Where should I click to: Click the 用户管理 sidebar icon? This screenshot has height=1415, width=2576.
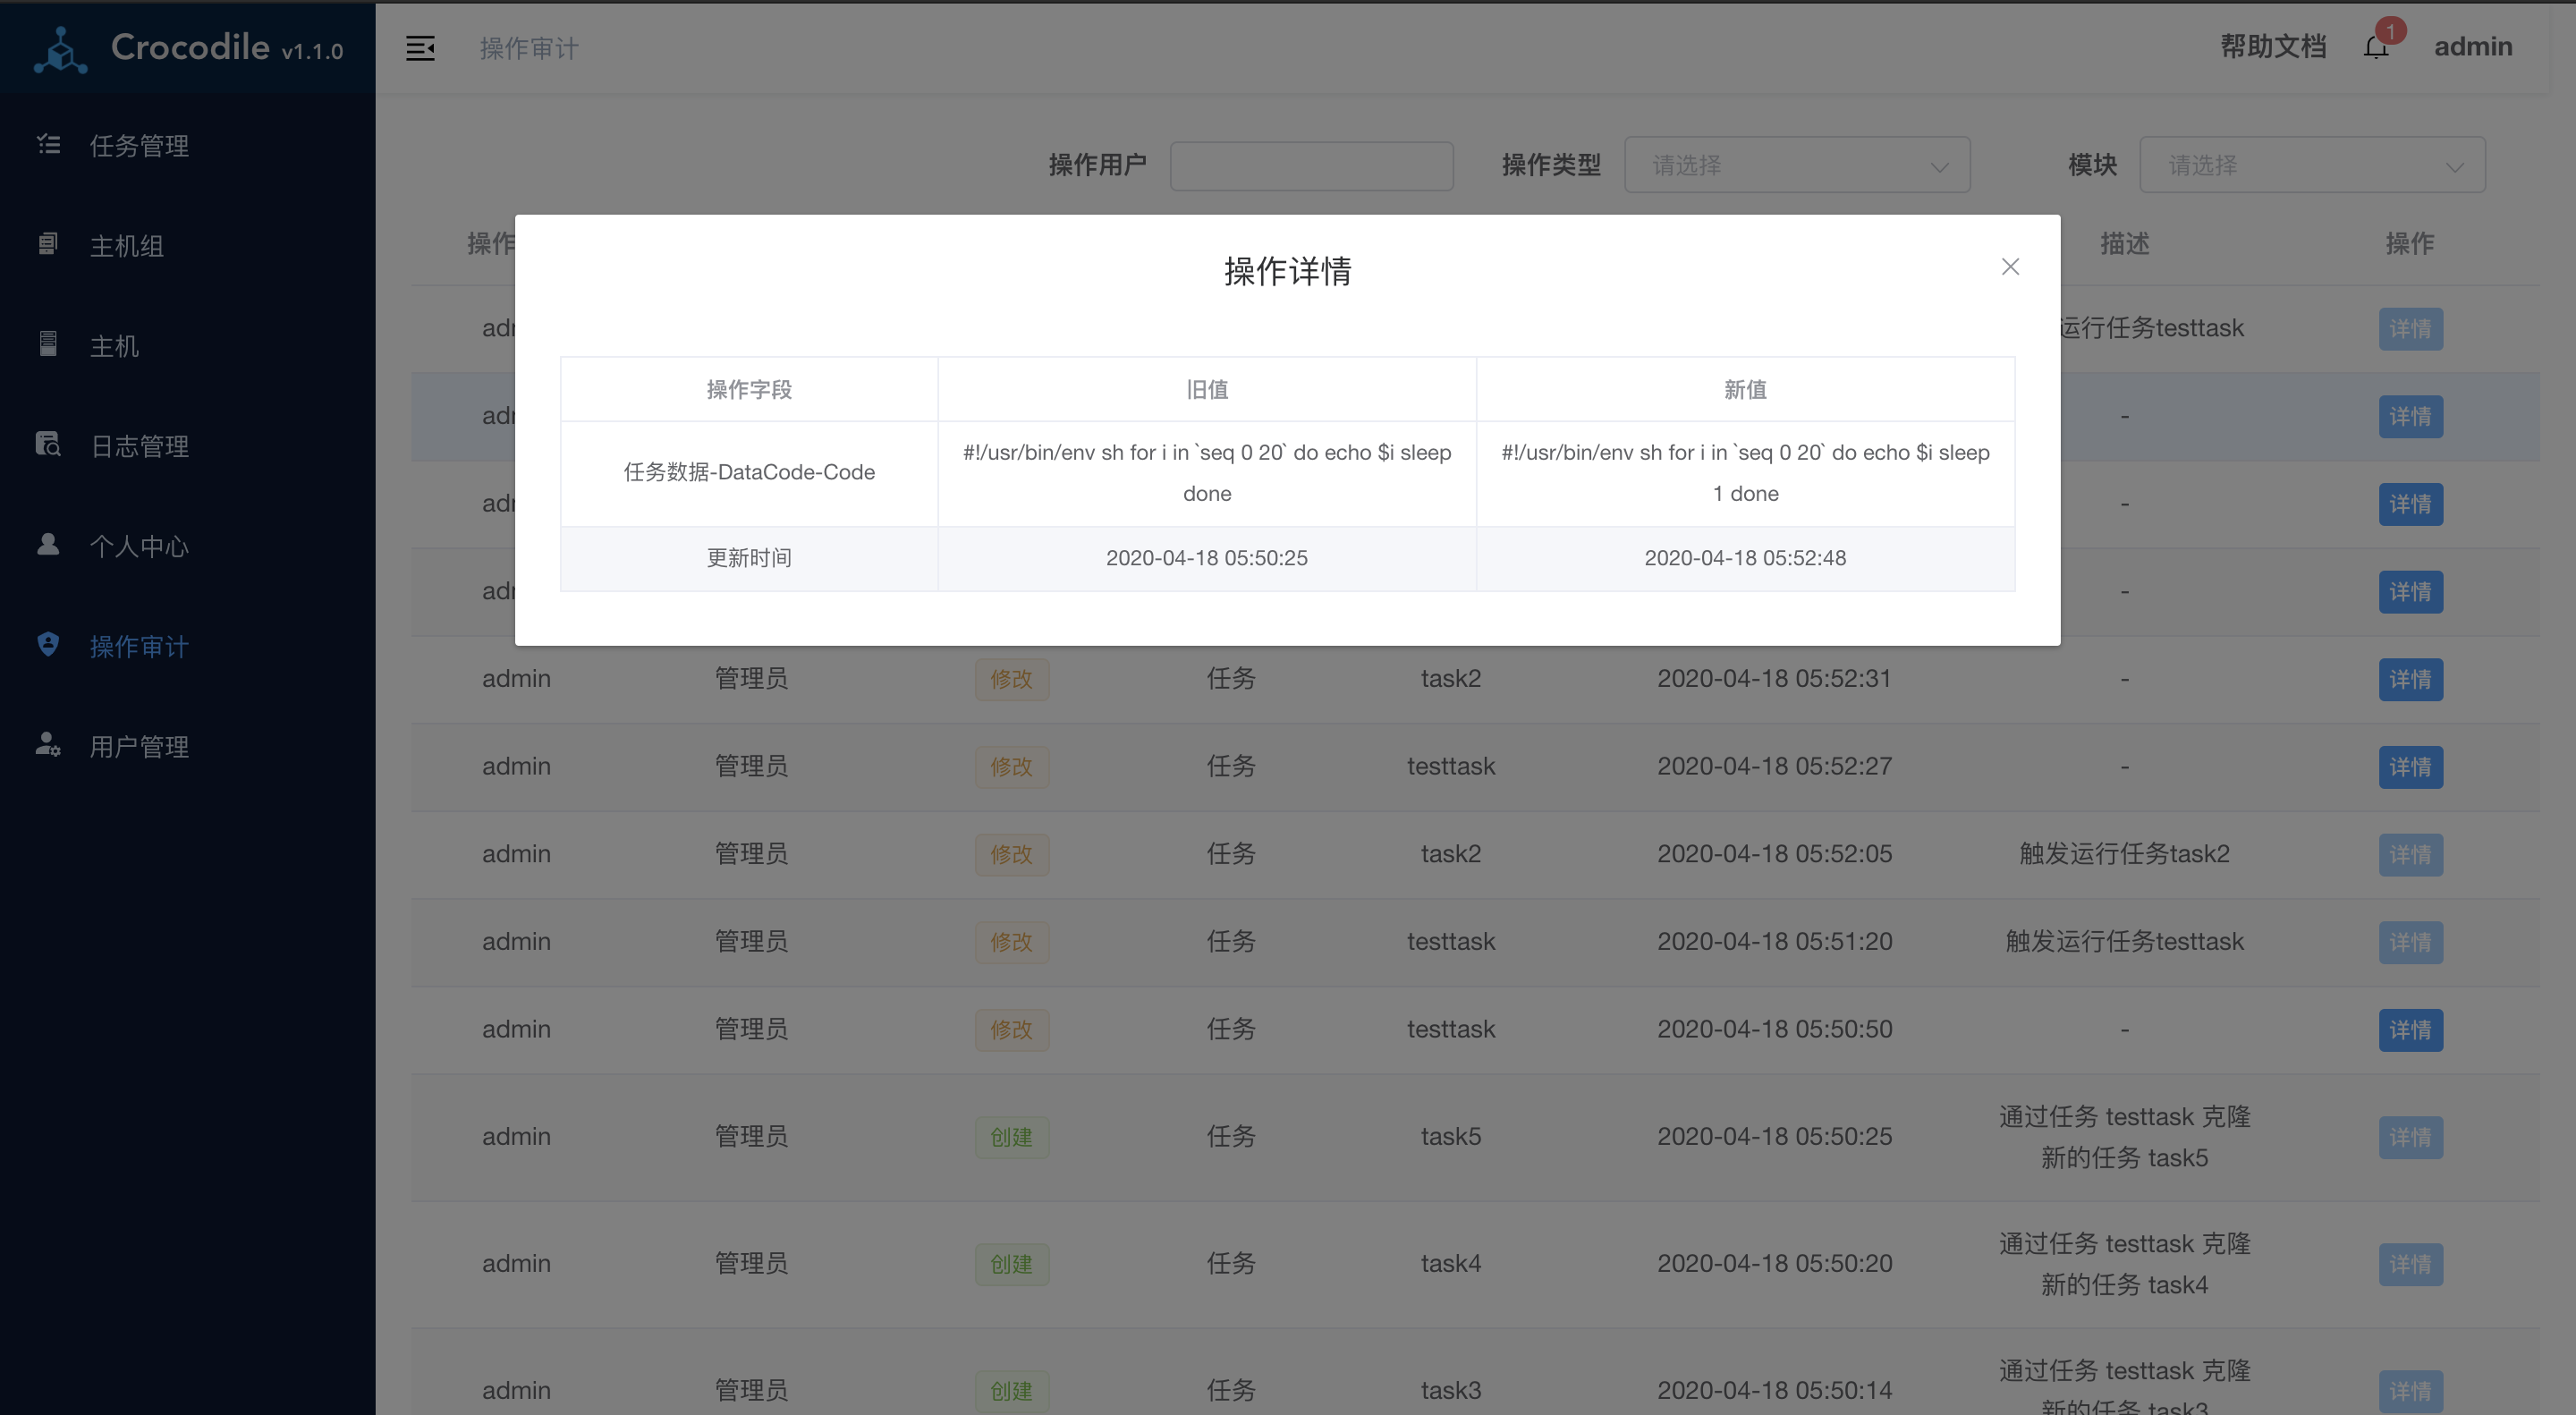48,745
